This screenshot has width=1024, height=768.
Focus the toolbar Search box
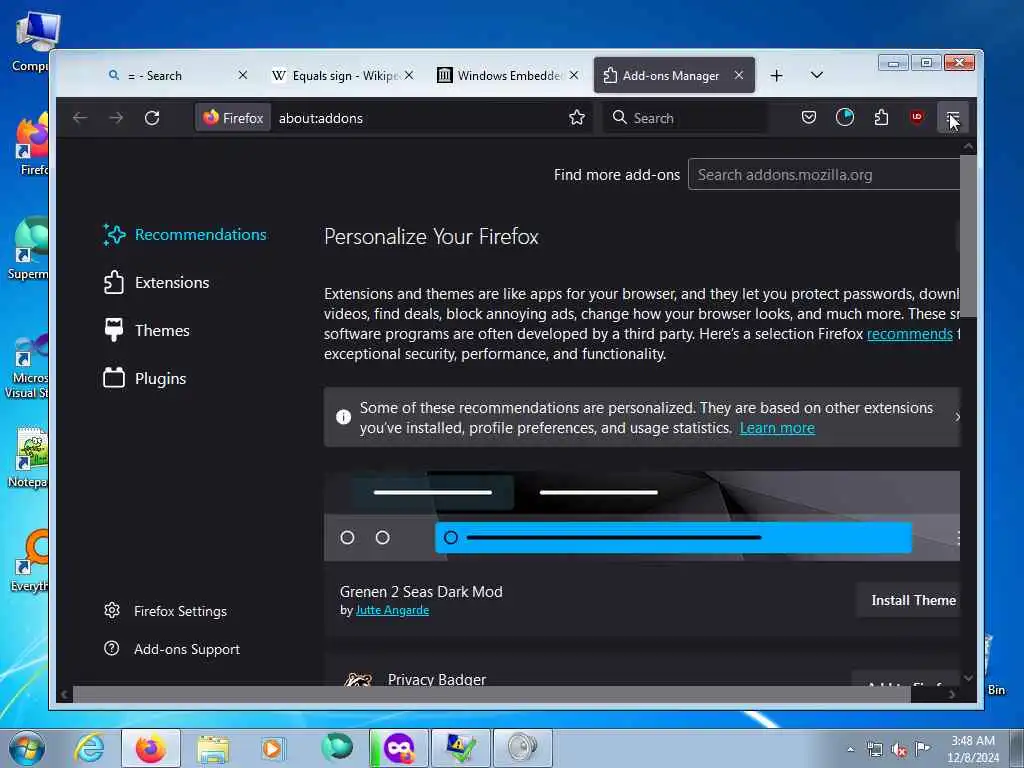[684, 118]
